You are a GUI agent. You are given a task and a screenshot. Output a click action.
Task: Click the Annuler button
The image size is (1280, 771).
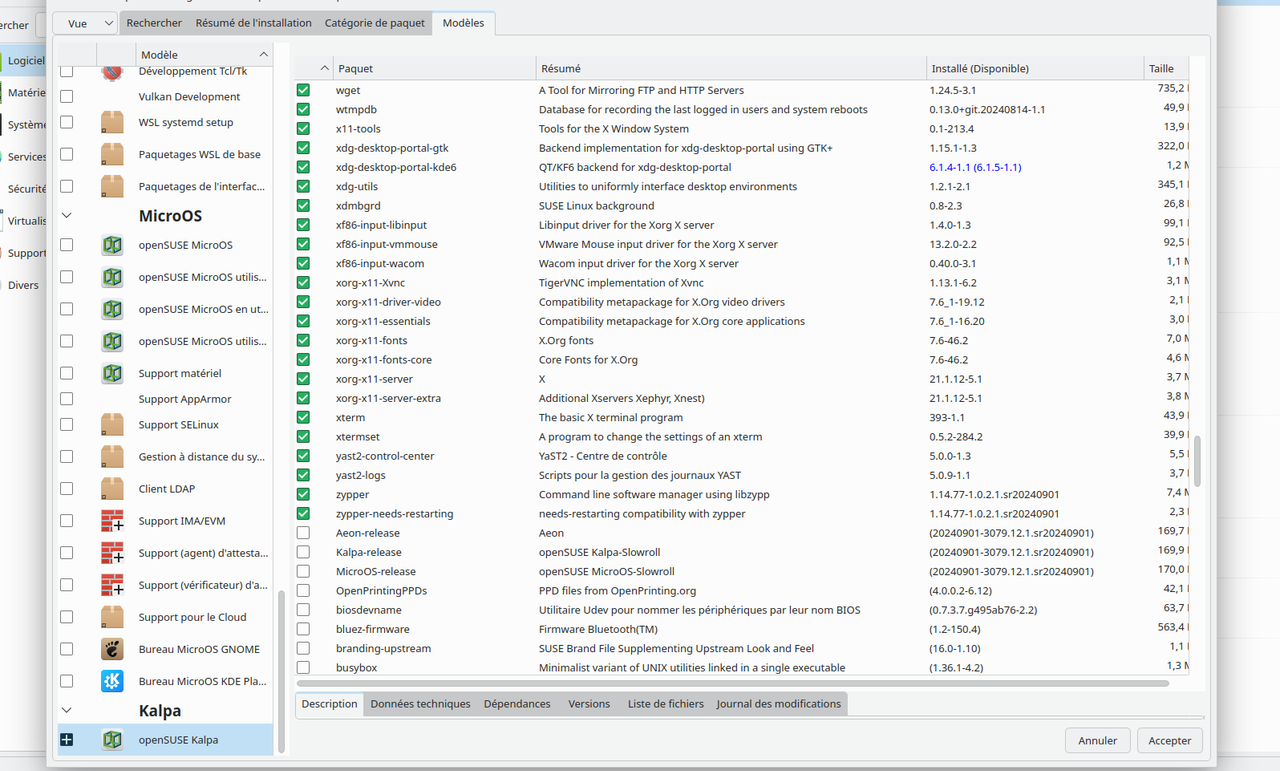1098,741
